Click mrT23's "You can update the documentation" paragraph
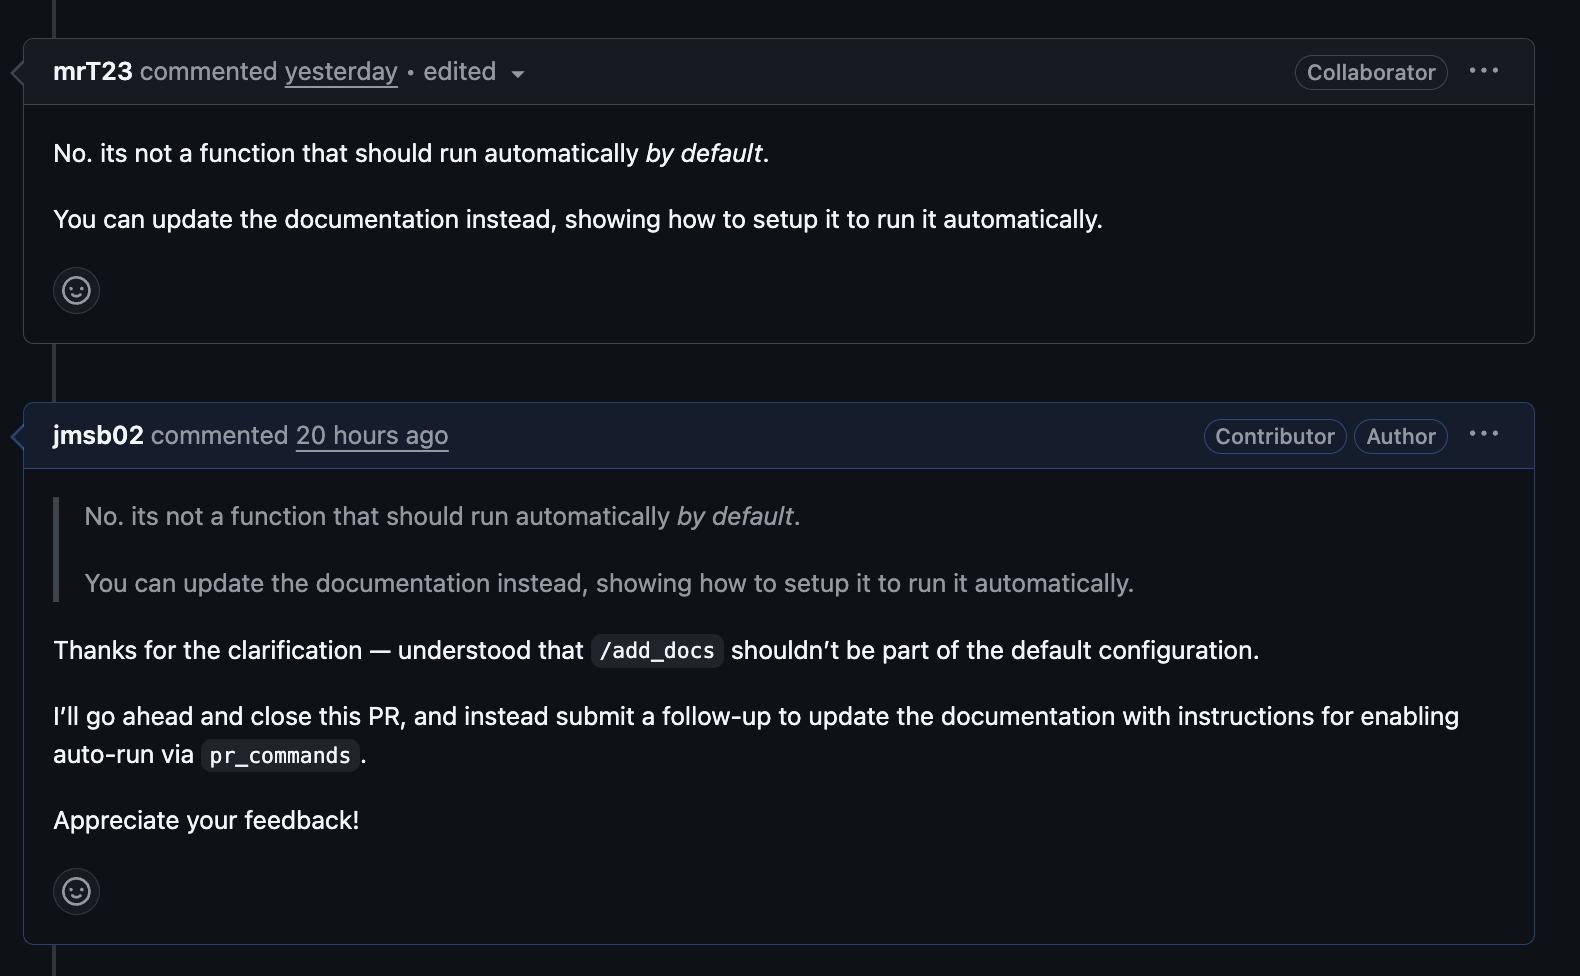Screen dimensions: 1580x976 pos(577,219)
